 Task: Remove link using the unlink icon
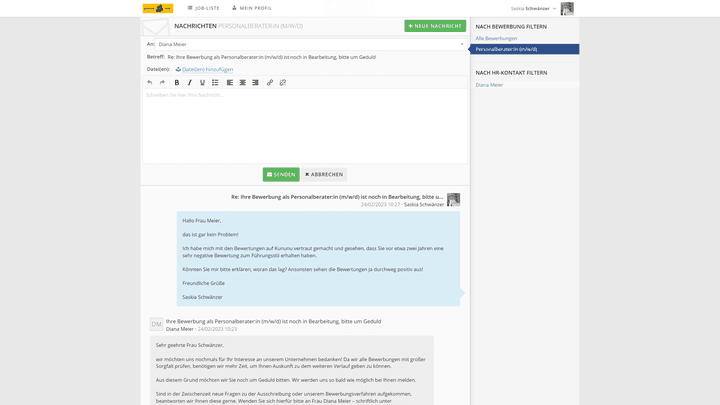pyautogui.click(x=283, y=83)
